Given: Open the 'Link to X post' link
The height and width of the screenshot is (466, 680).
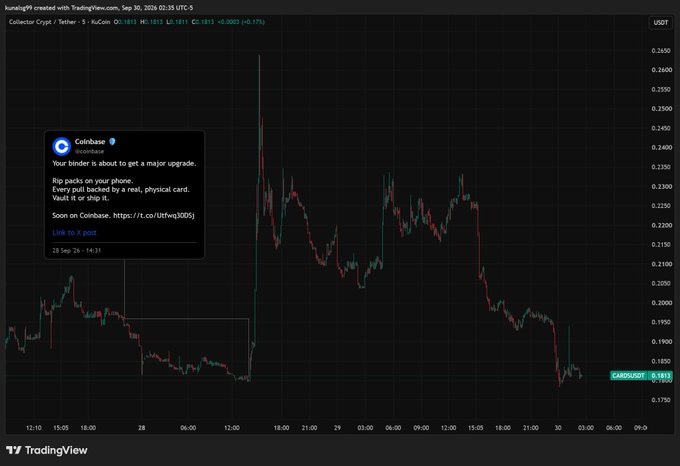Looking at the screenshot, I should click(74, 233).
